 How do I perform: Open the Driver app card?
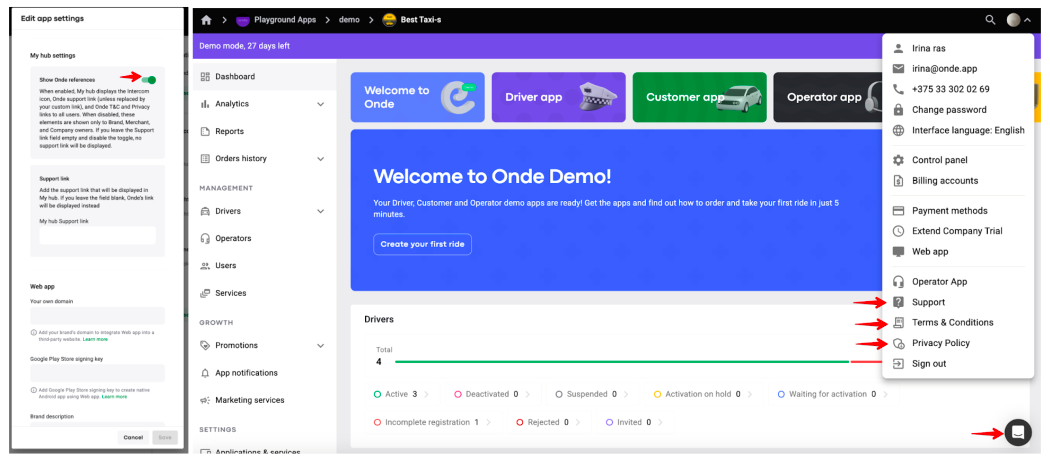(x=558, y=97)
